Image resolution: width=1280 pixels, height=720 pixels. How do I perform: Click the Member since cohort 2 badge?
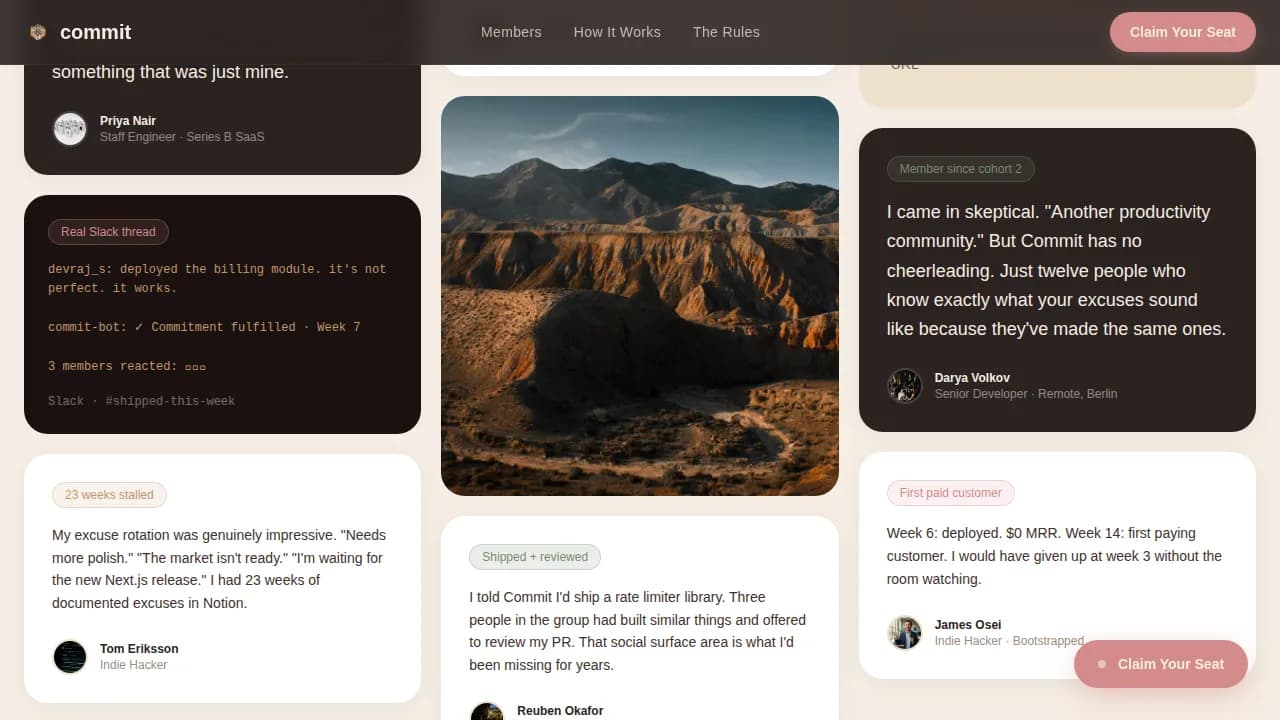point(960,168)
